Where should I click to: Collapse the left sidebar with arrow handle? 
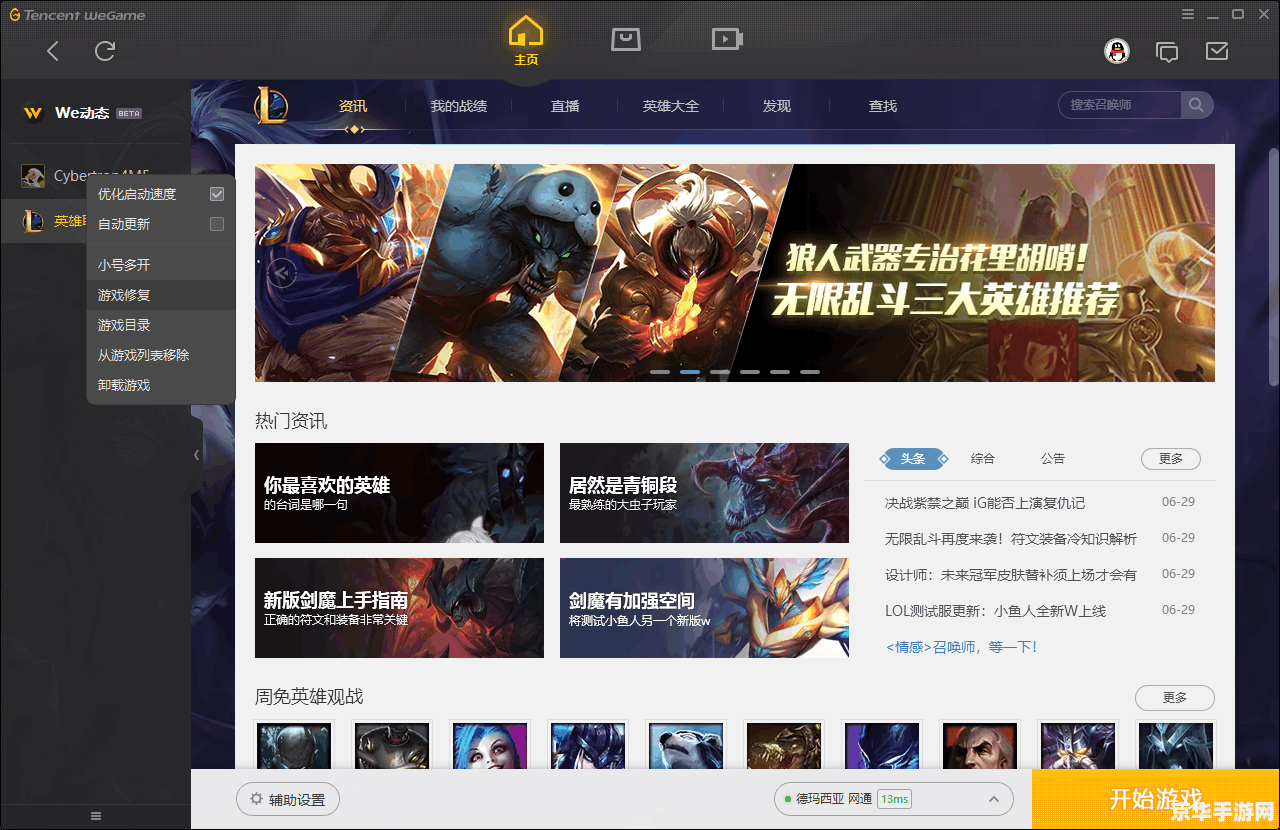click(196, 455)
